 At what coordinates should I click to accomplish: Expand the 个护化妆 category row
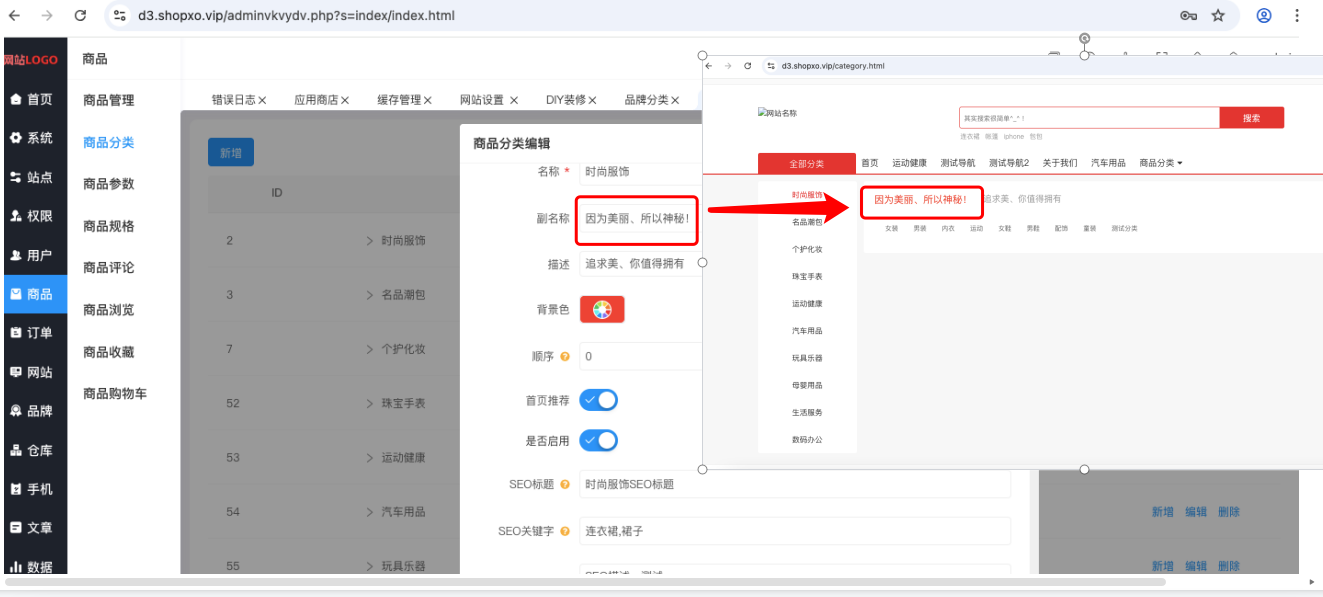coord(369,349)
